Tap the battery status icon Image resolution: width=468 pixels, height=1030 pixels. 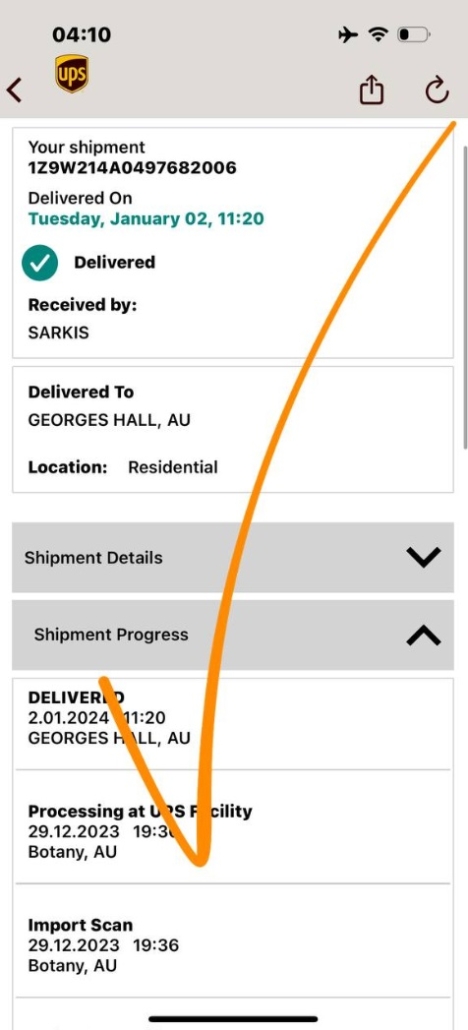coord(415,34)
